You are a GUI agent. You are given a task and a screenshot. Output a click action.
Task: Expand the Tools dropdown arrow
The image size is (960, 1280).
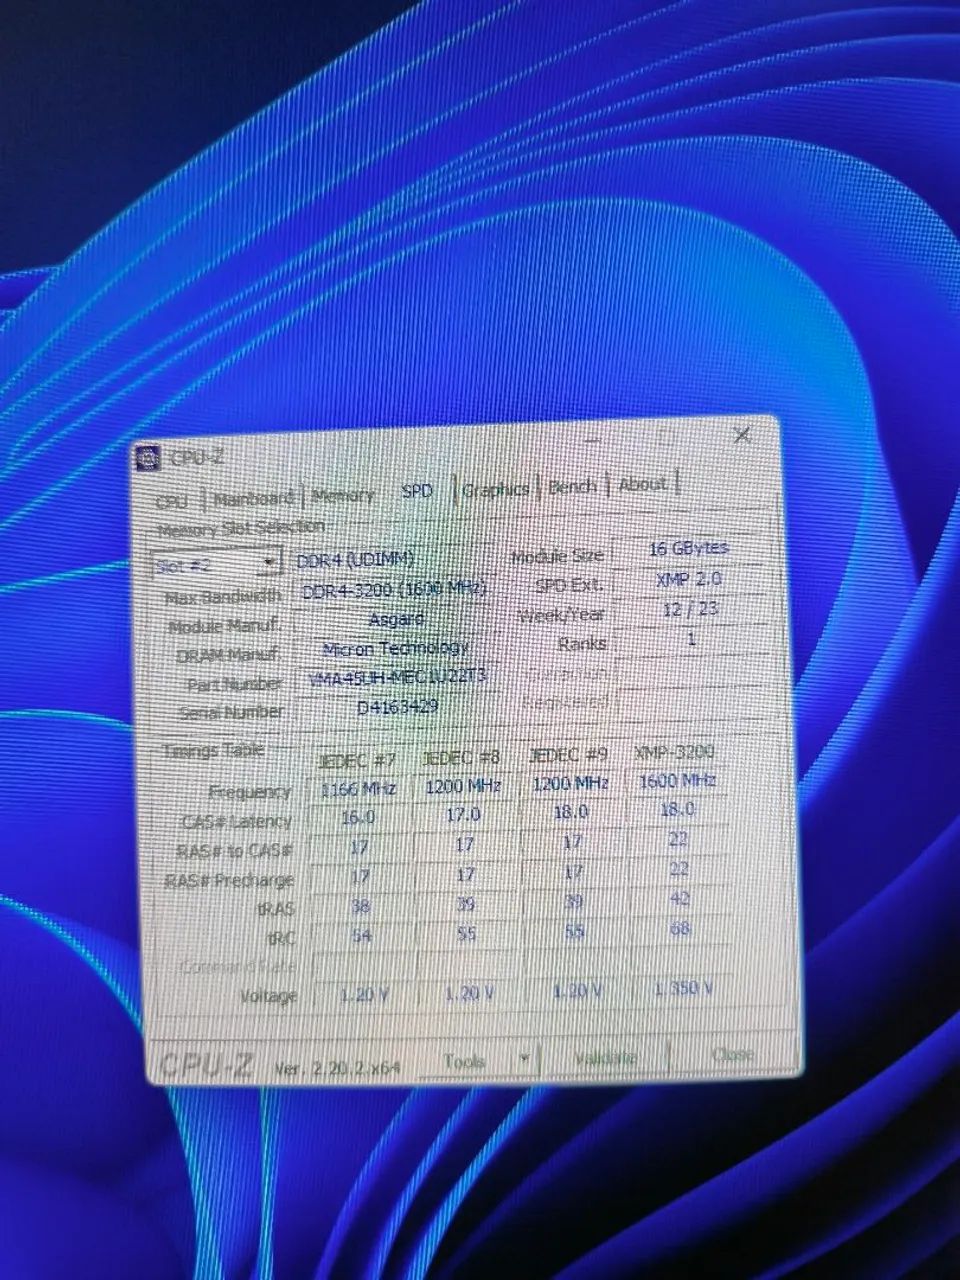point(524,1059)
